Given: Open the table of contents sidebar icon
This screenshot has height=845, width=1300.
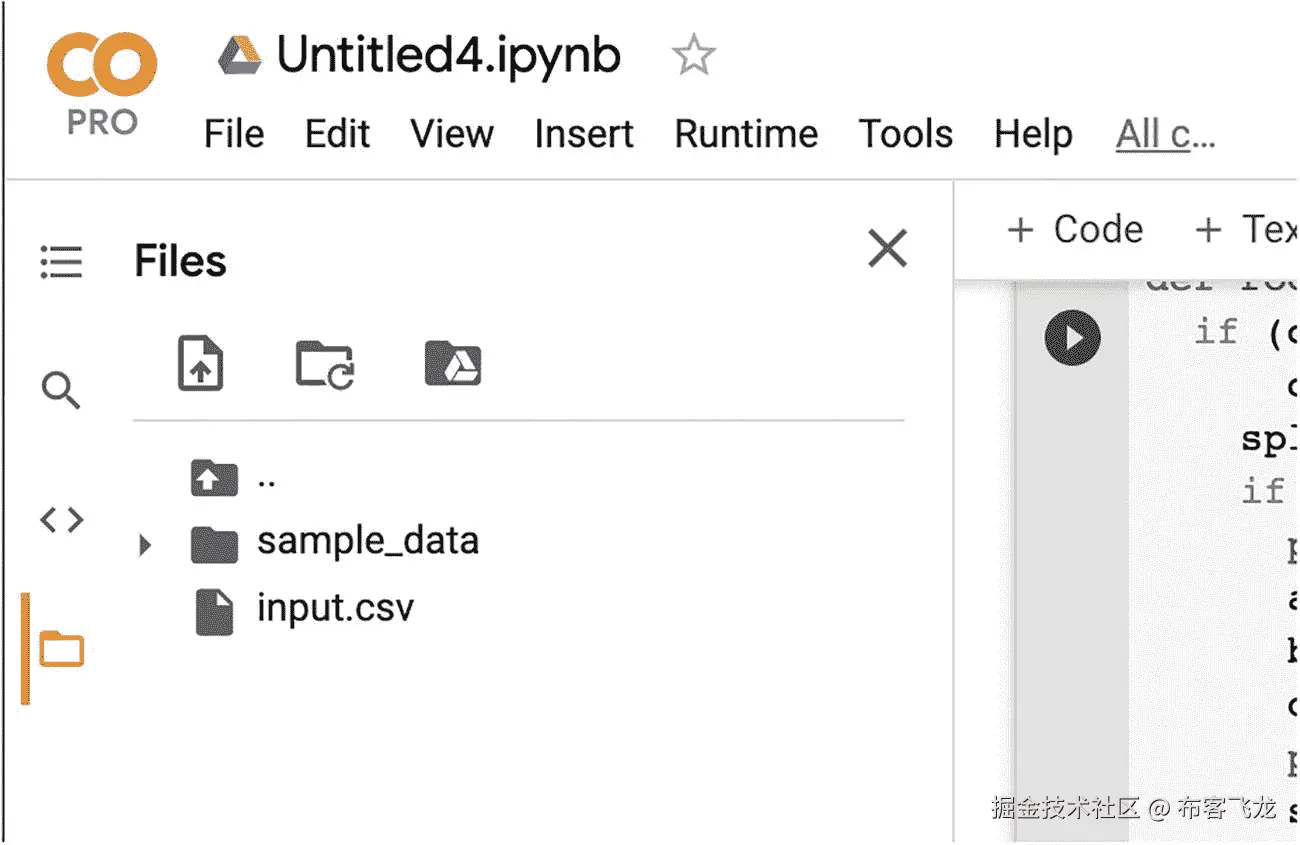Looking at the screenshot, I should click(x=61, y=262).
